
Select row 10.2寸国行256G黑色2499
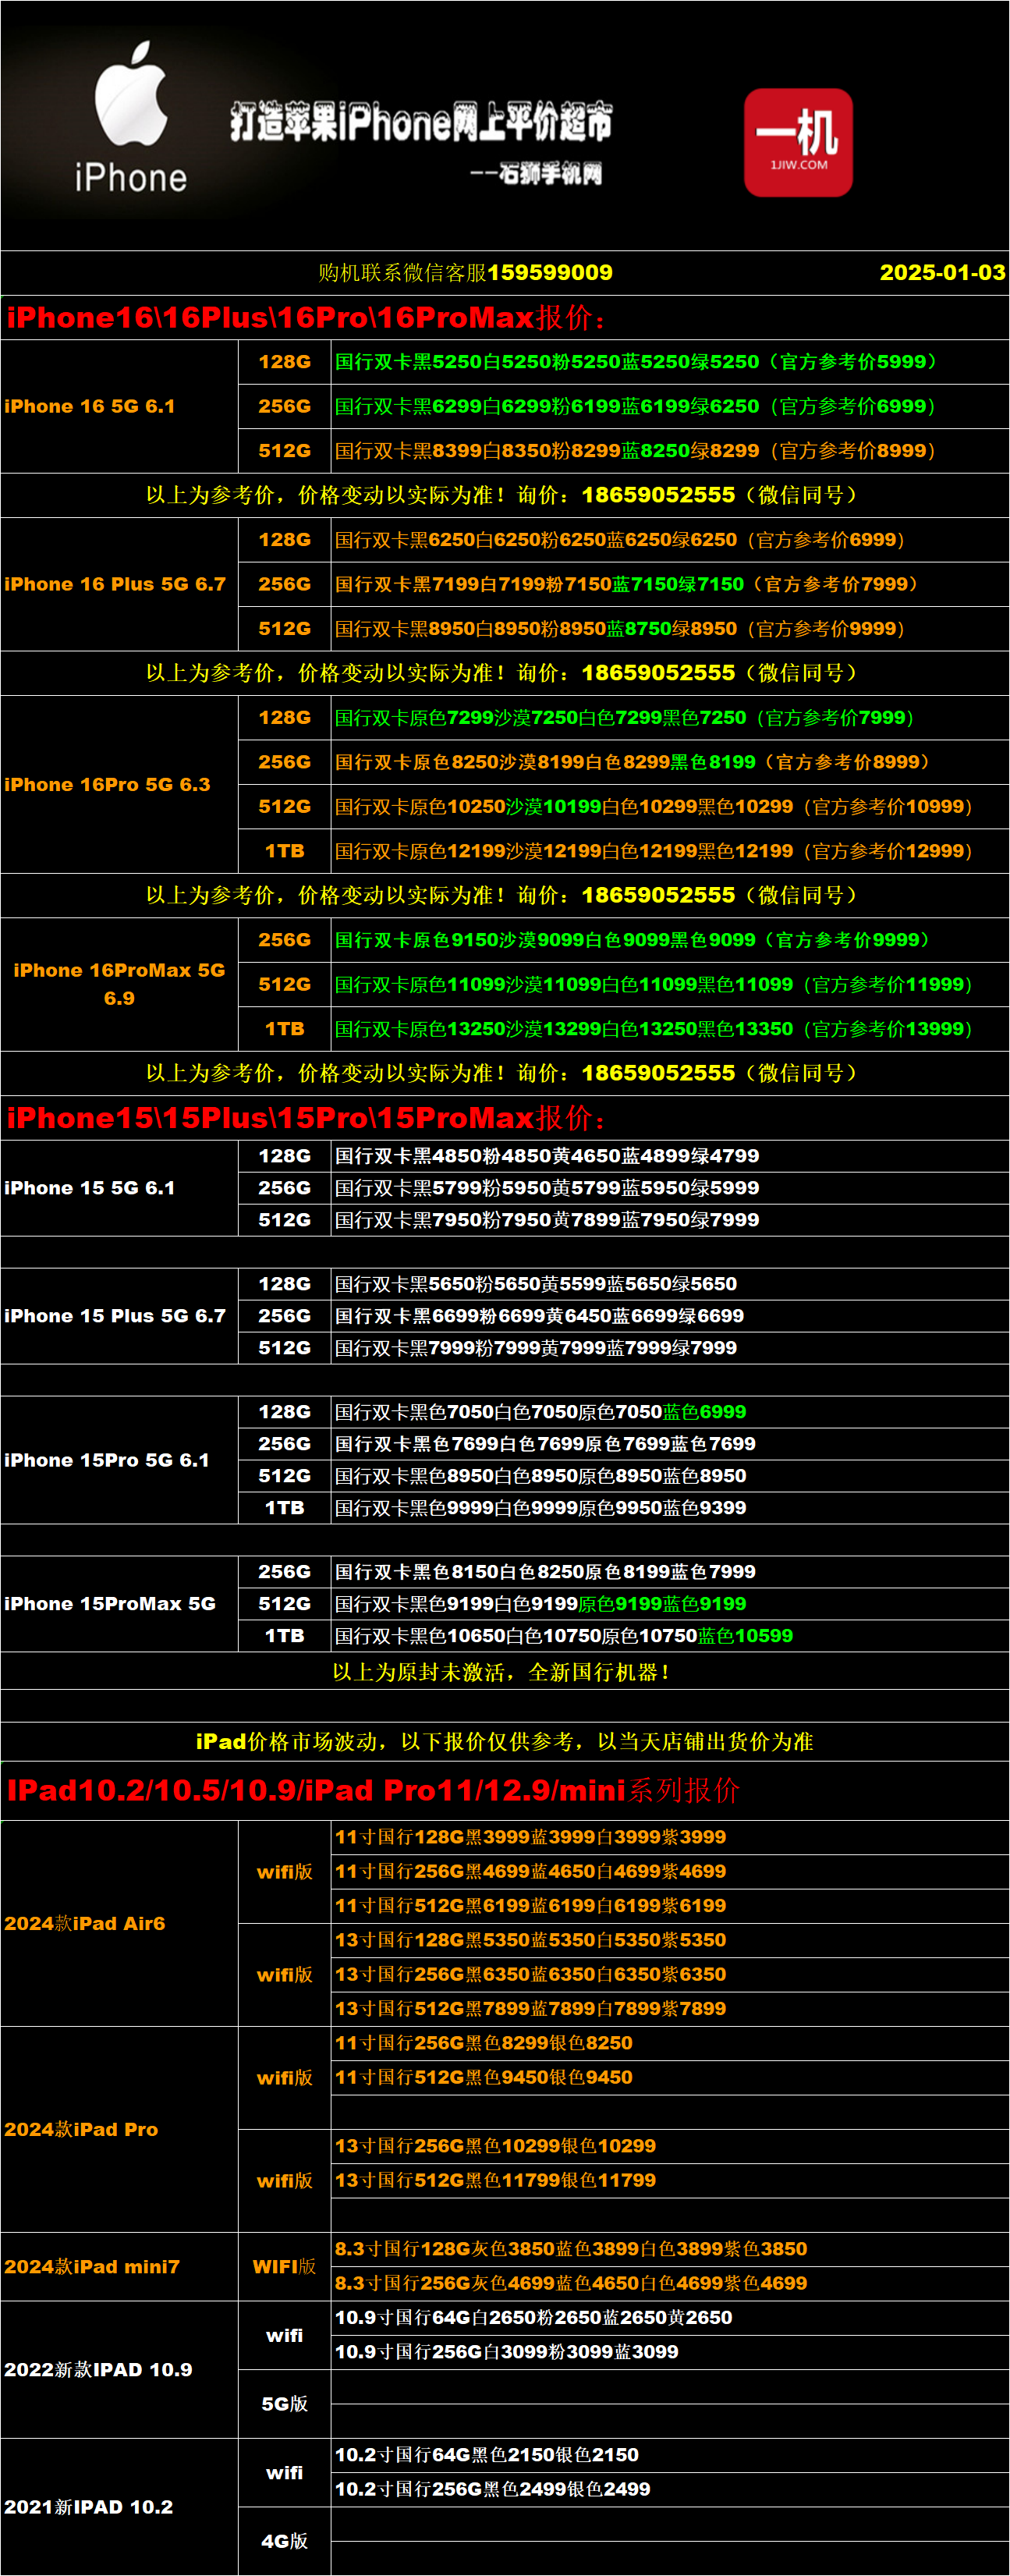click(669, 2489)
